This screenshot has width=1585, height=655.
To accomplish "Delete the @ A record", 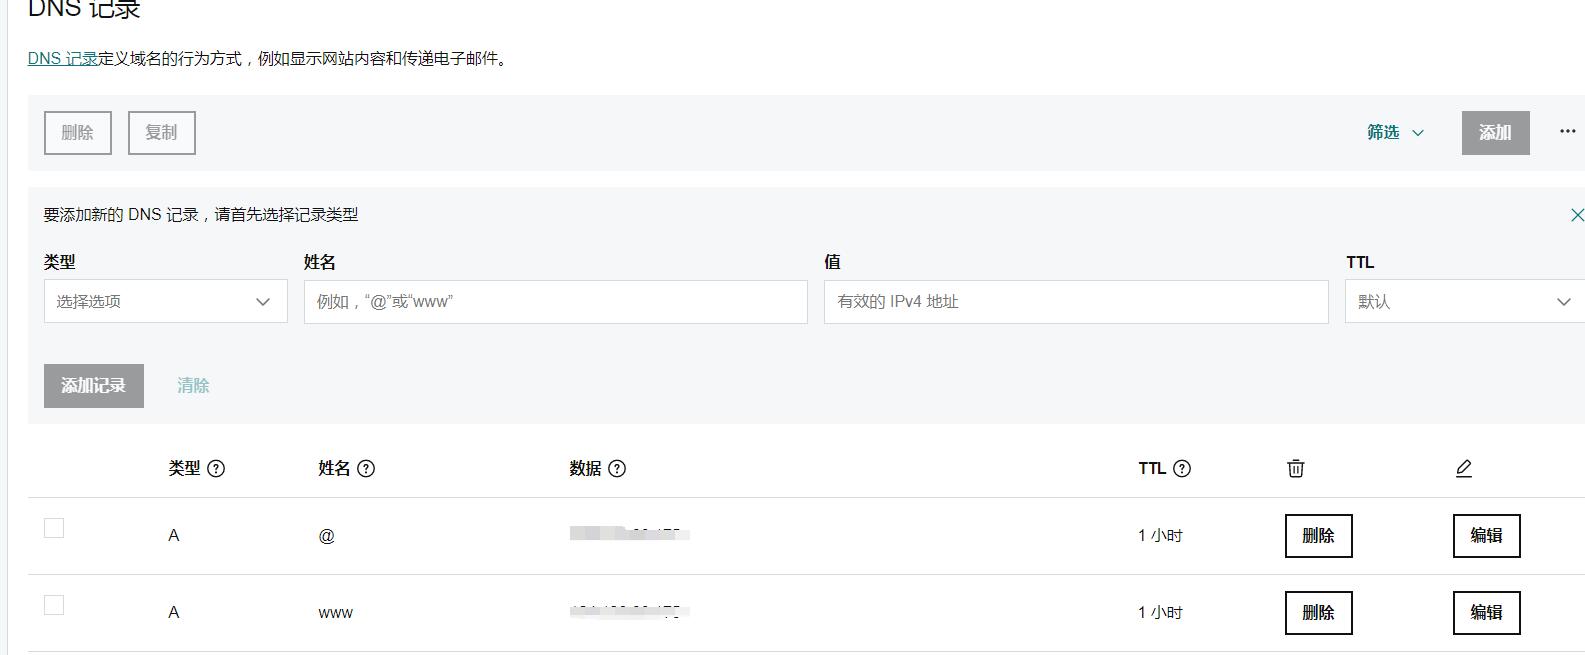I will point(1319,536).
